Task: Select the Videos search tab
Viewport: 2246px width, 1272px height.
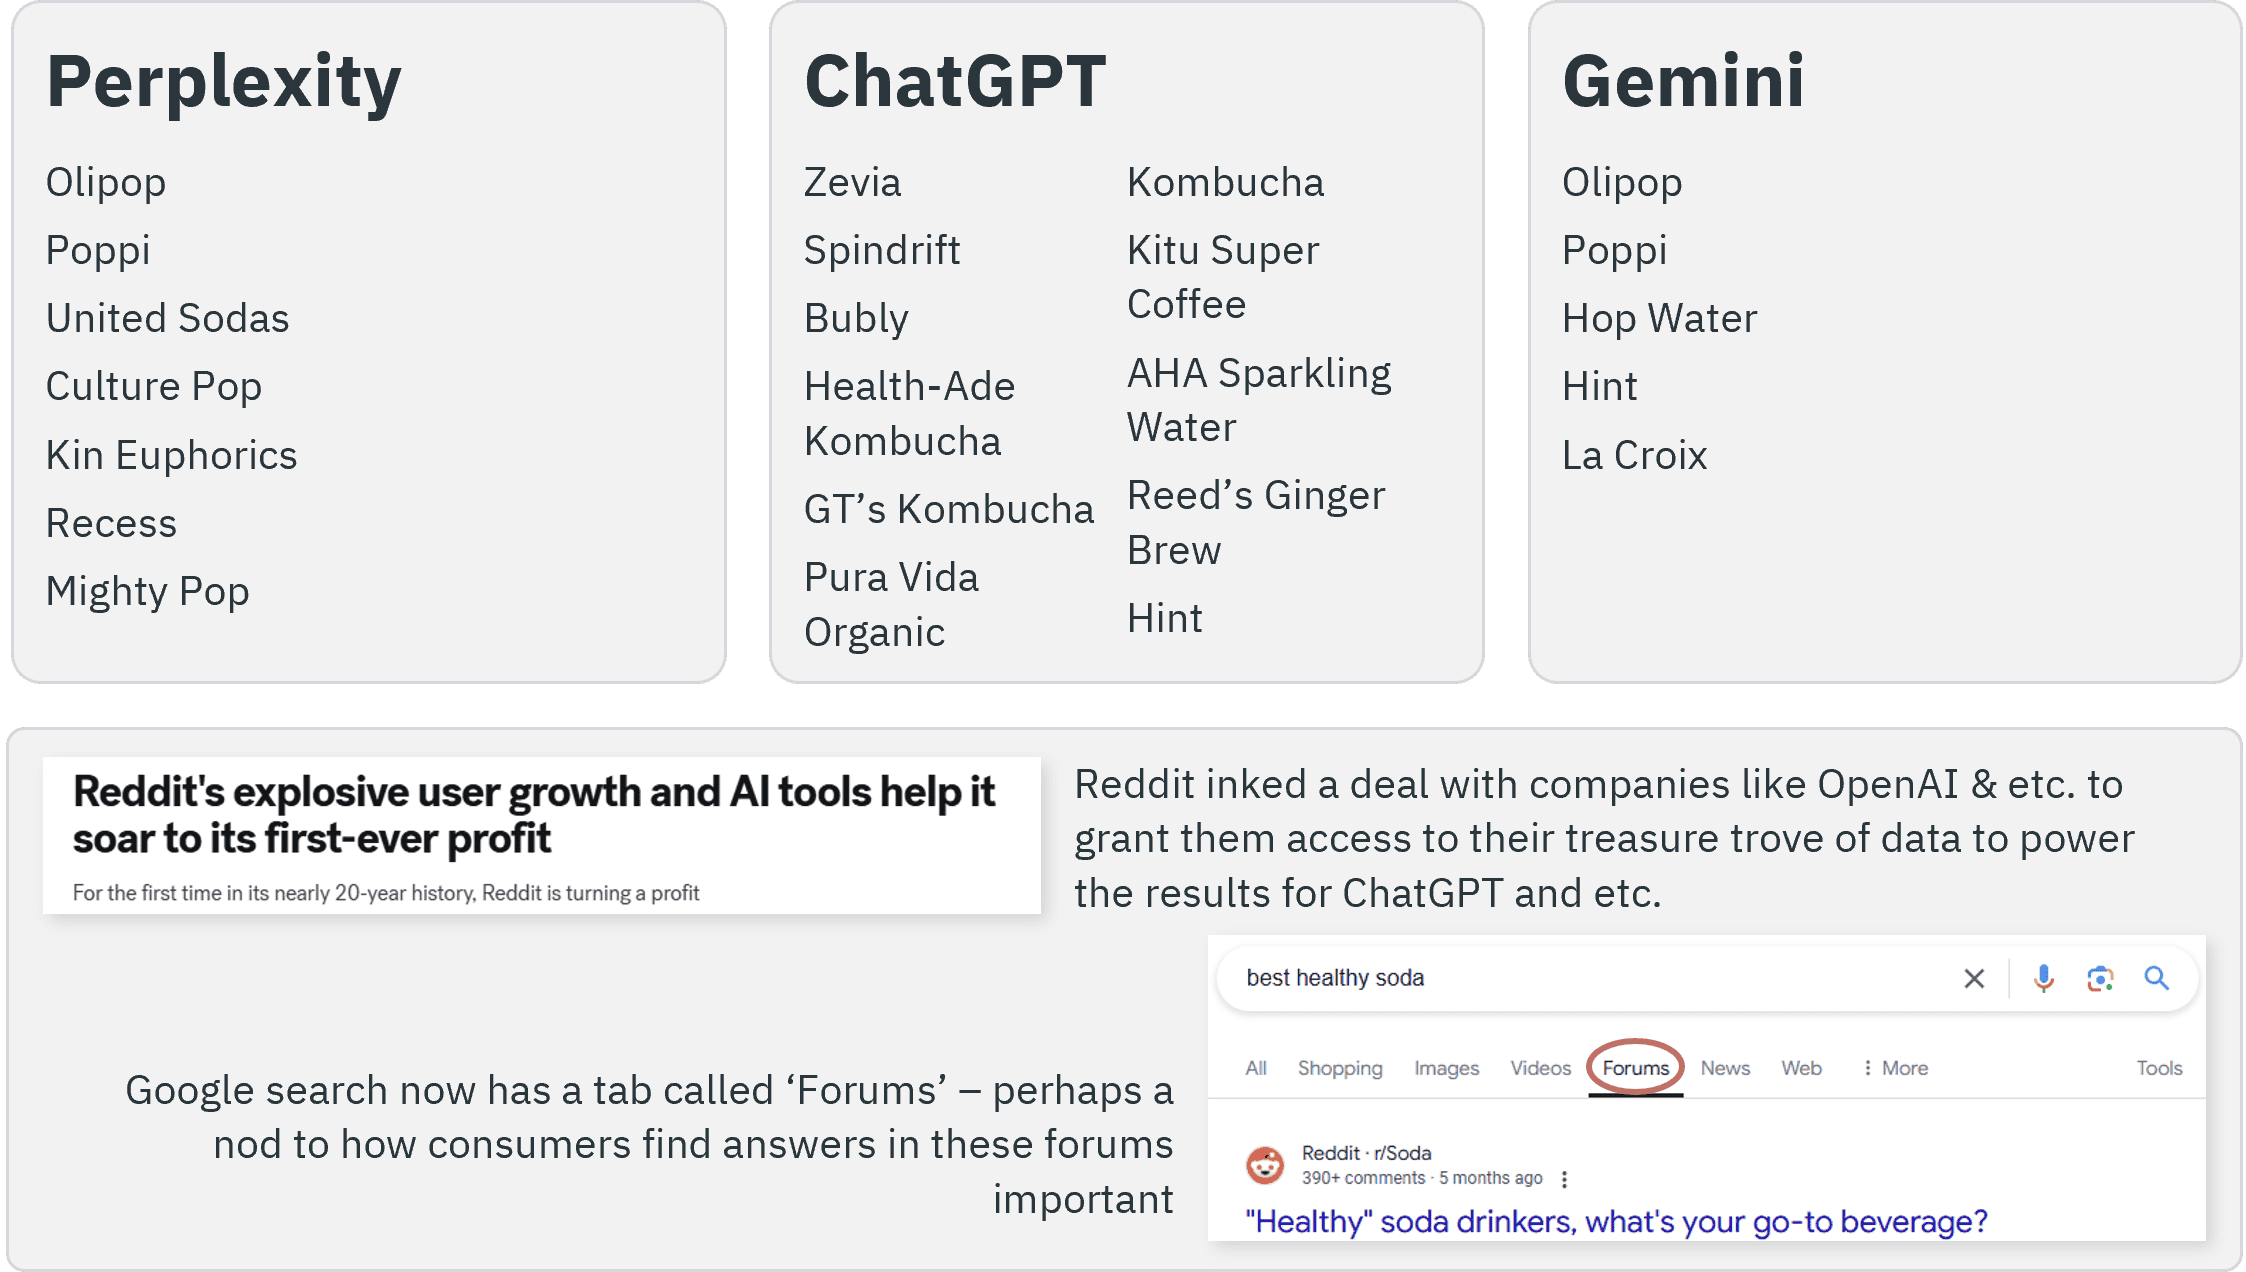Action: (x=1540, y=1068)
